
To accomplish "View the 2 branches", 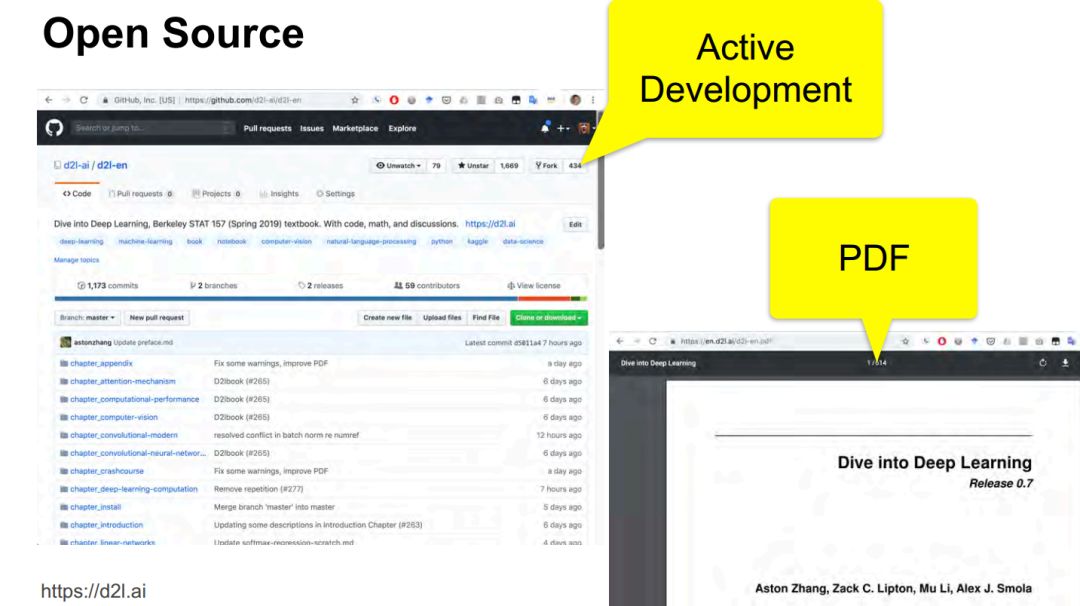I will pyautogui.click(x=214, y=285).
